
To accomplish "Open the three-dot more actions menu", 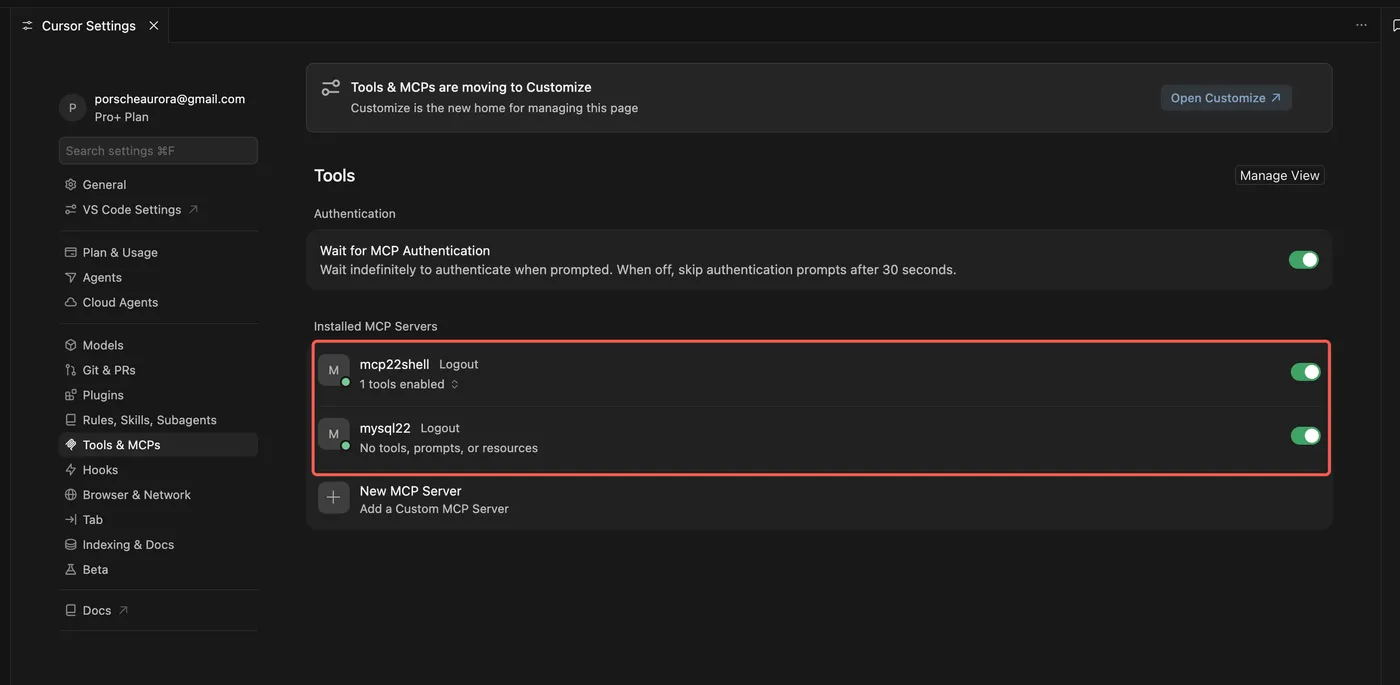I will click(x=1361, y=25).
